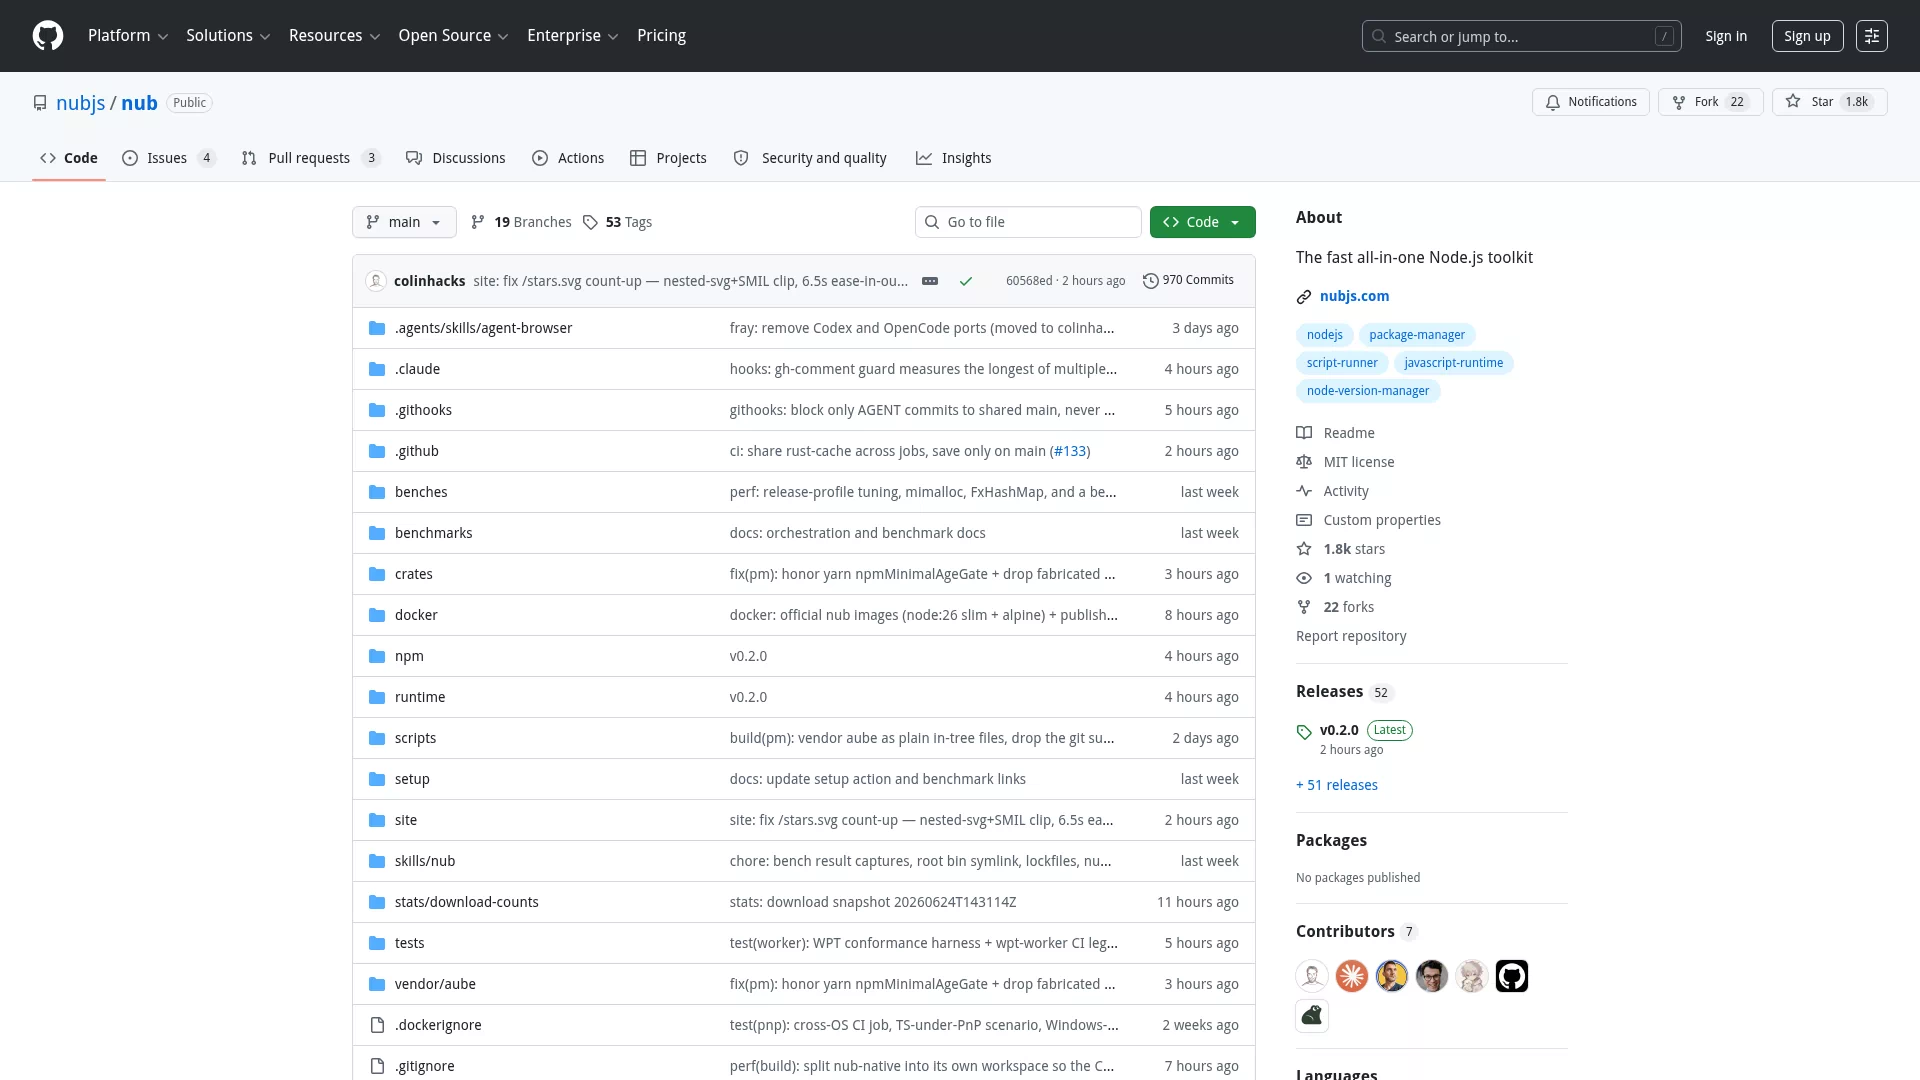Viewport: 1920px width, 1080px height.
Task: Open the docker folder
Action: click(x=416, y=615)
